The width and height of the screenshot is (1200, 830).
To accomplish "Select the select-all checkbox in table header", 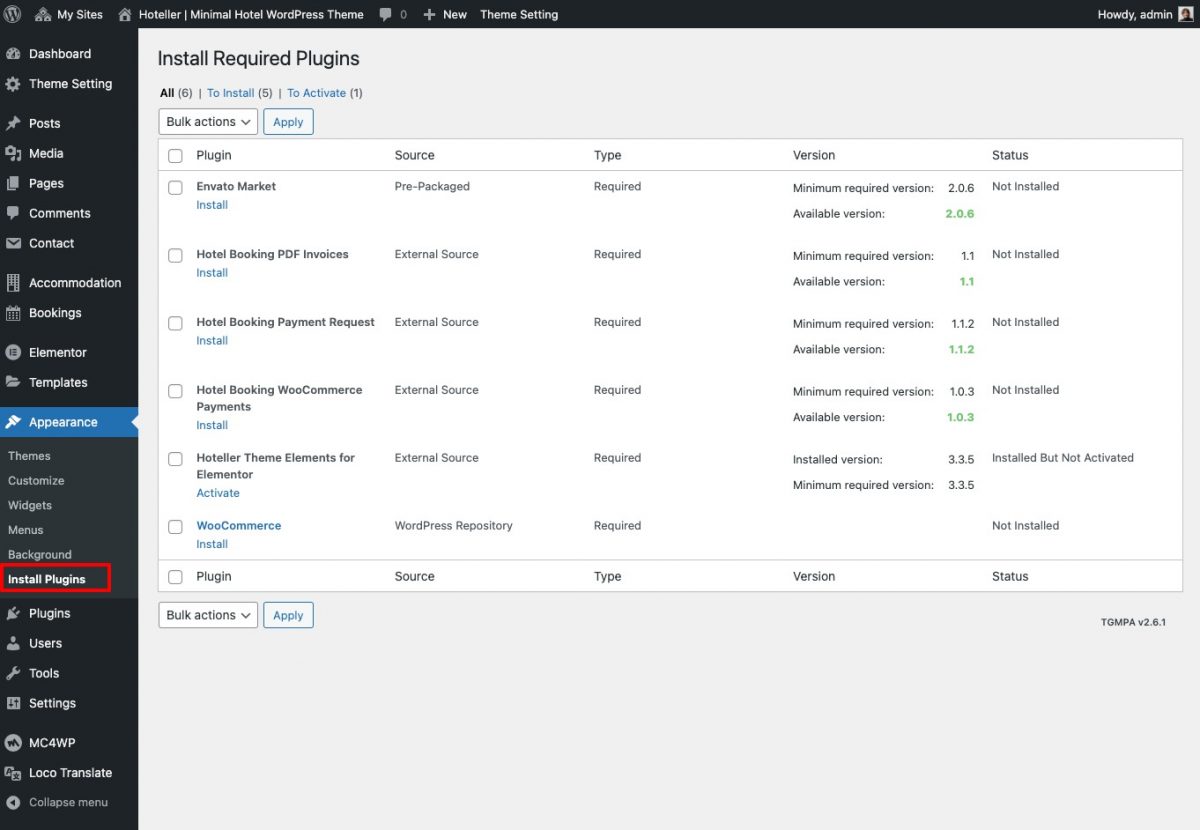I will click(175, 155).
